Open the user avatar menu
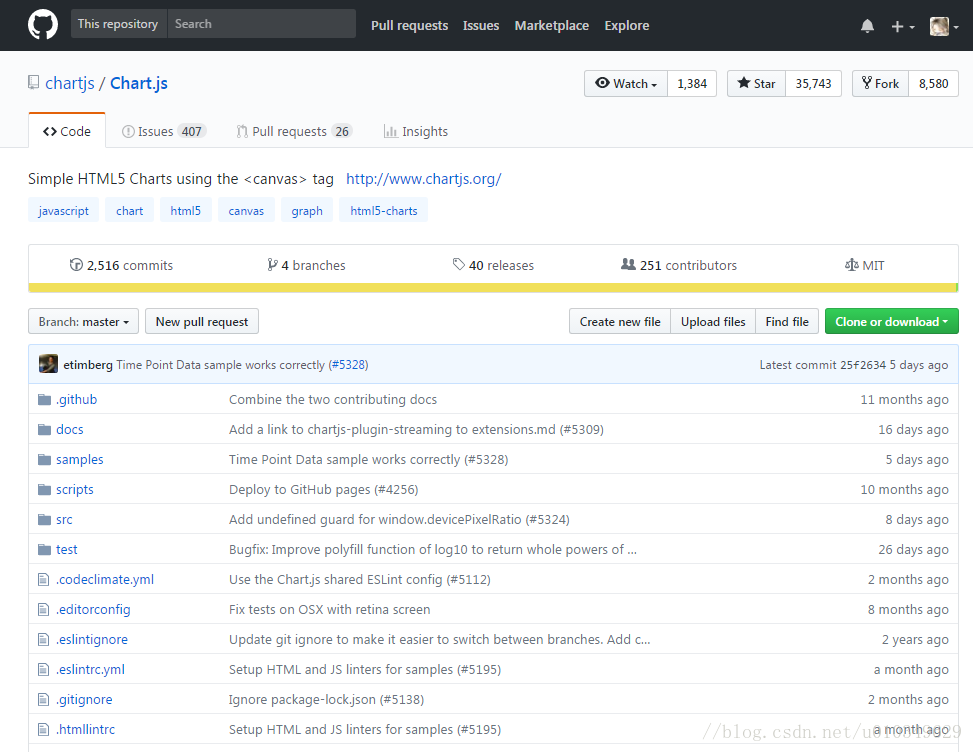 pos(944,26)
